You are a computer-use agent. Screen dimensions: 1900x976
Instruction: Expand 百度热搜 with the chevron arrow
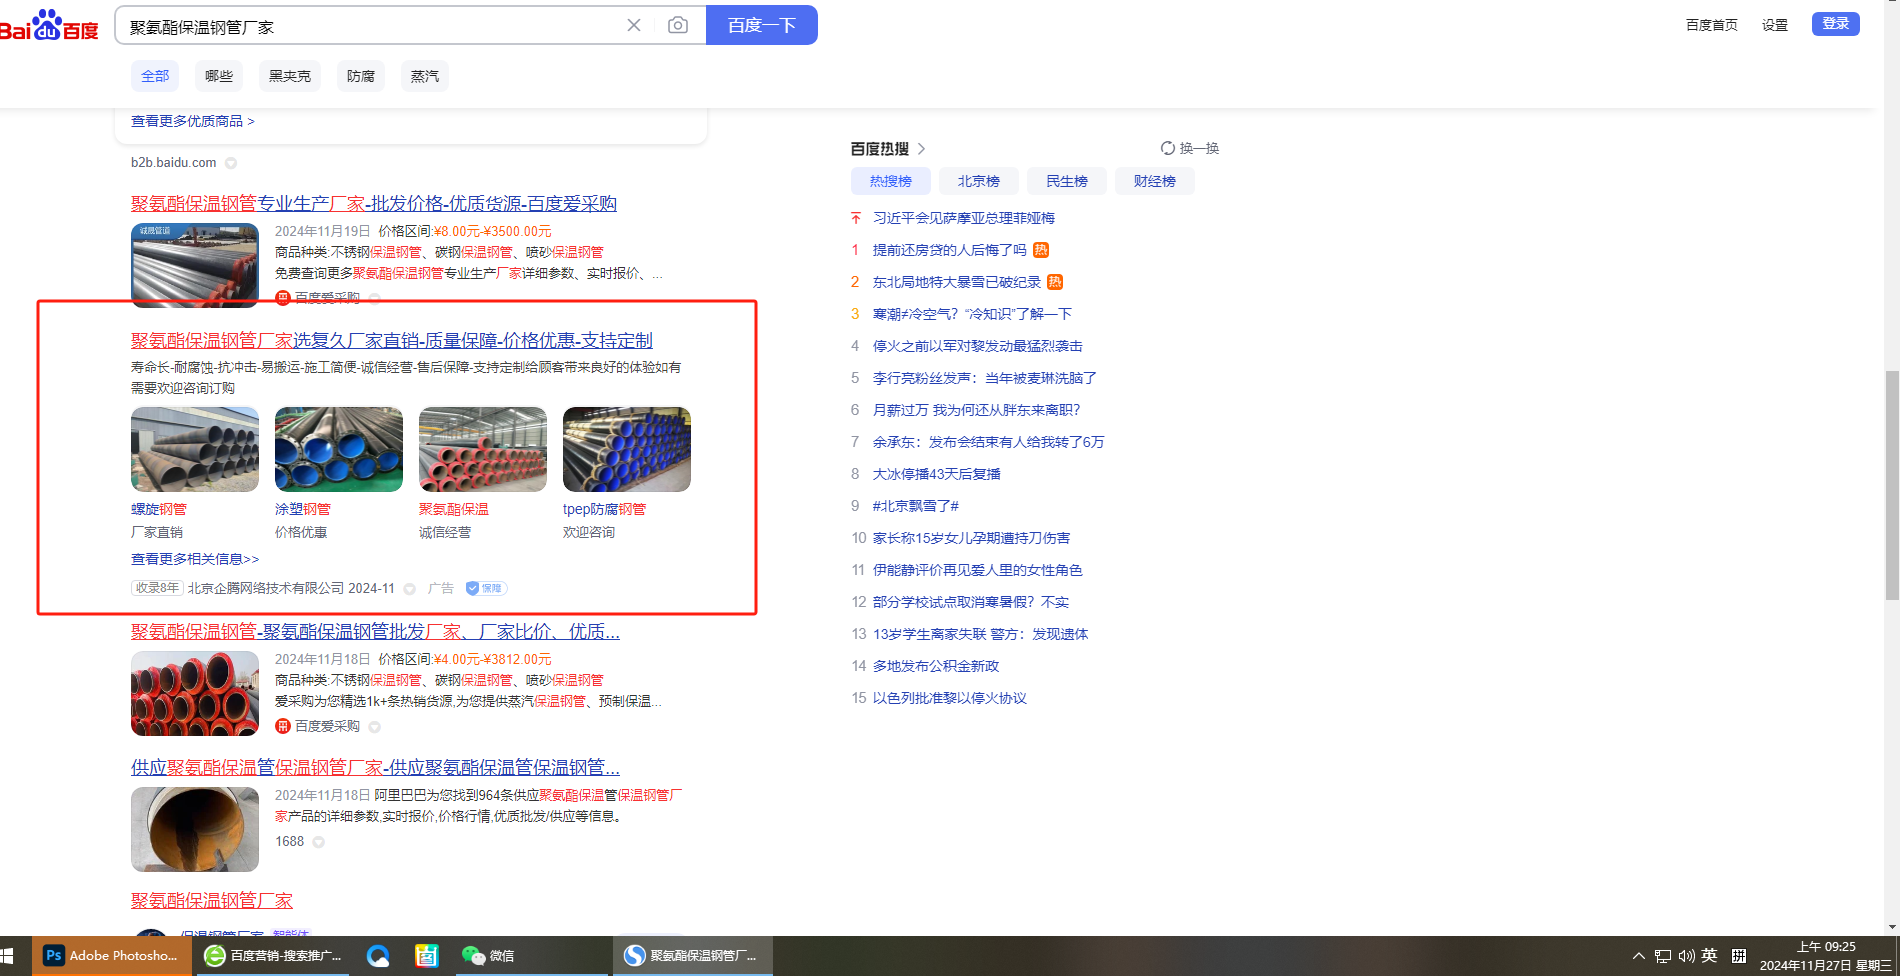(x=921, y=149)
